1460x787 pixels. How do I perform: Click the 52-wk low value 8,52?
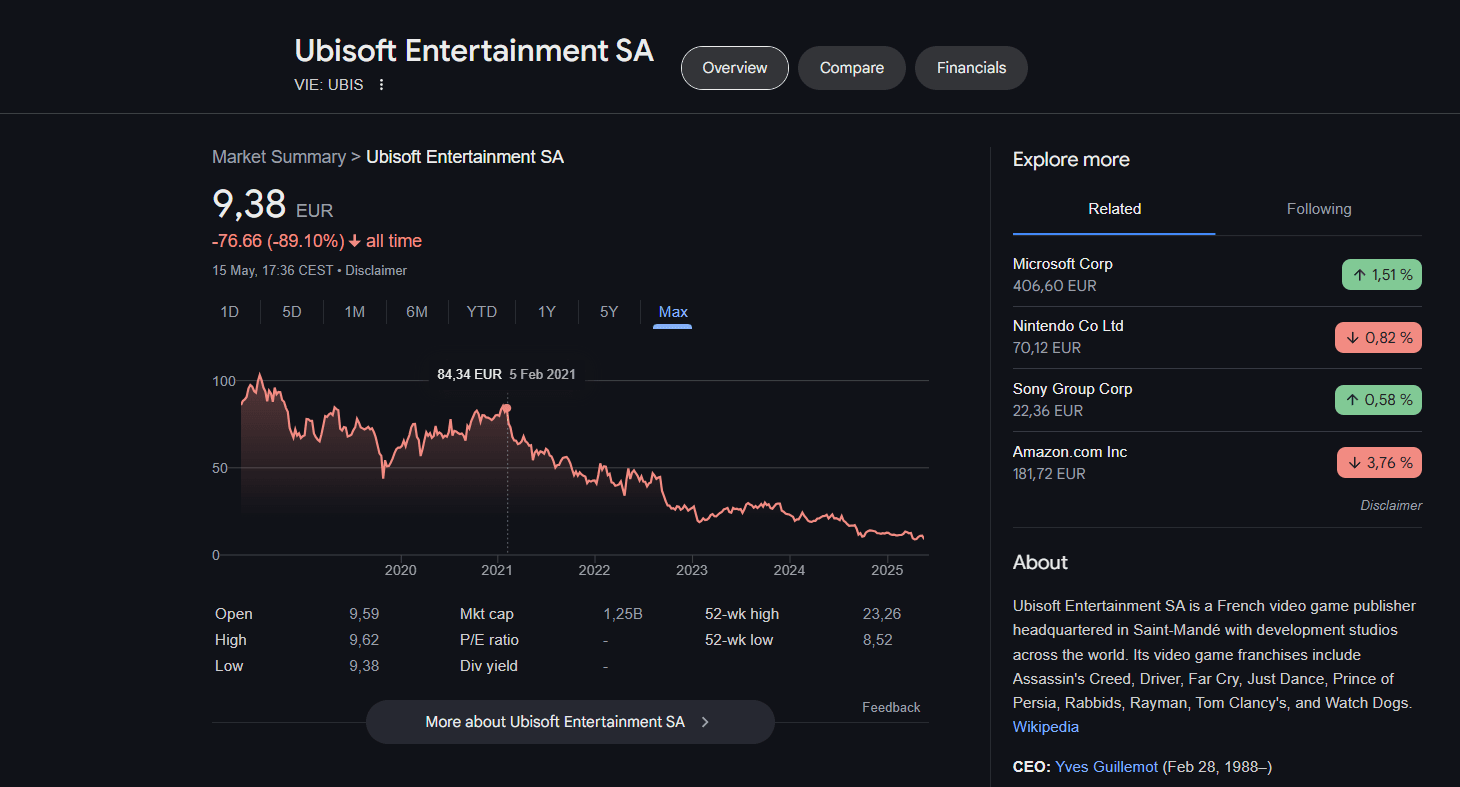tap(877, 640)
